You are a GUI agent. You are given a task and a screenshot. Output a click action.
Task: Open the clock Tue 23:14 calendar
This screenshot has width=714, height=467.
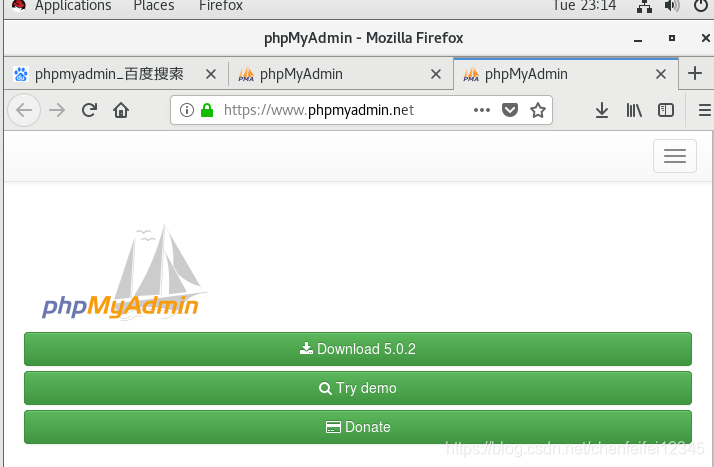(584, 6)
